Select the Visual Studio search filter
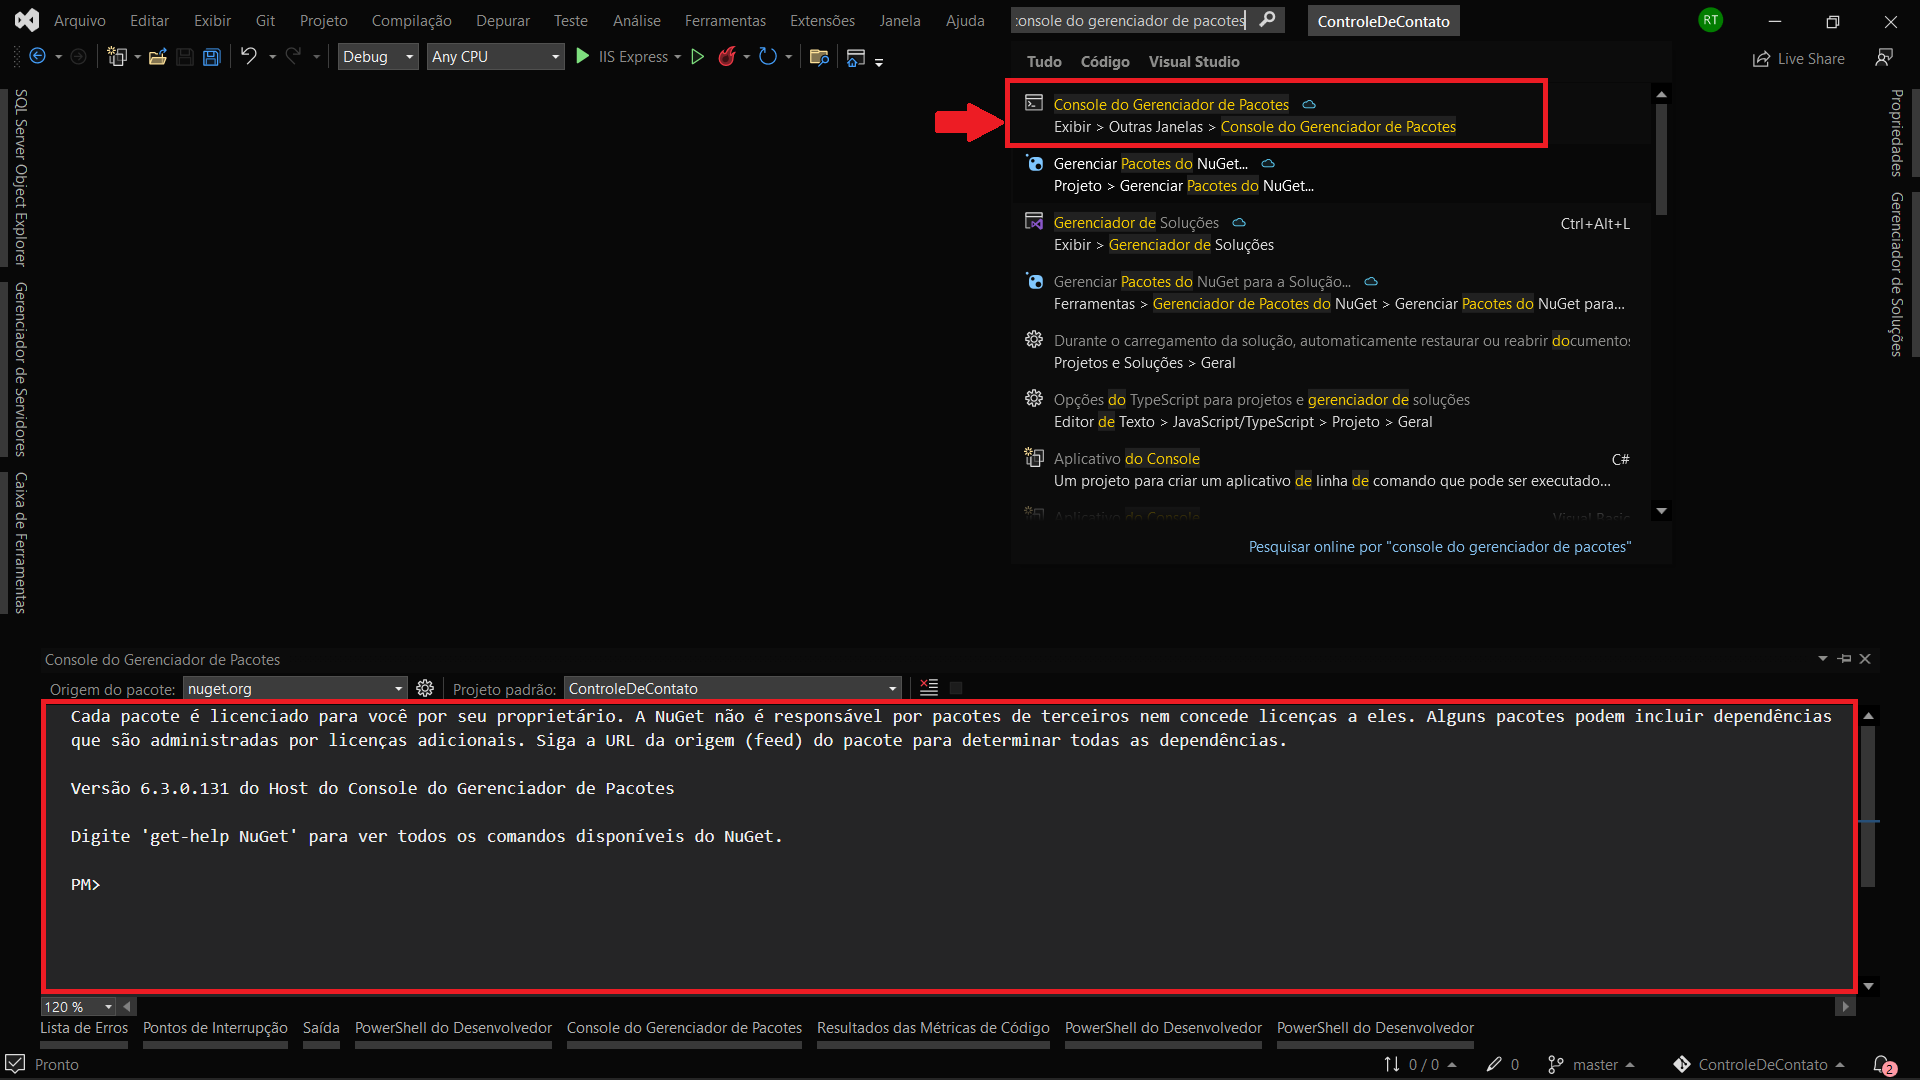The image size is (1920, 1080). coord(1193,61)
